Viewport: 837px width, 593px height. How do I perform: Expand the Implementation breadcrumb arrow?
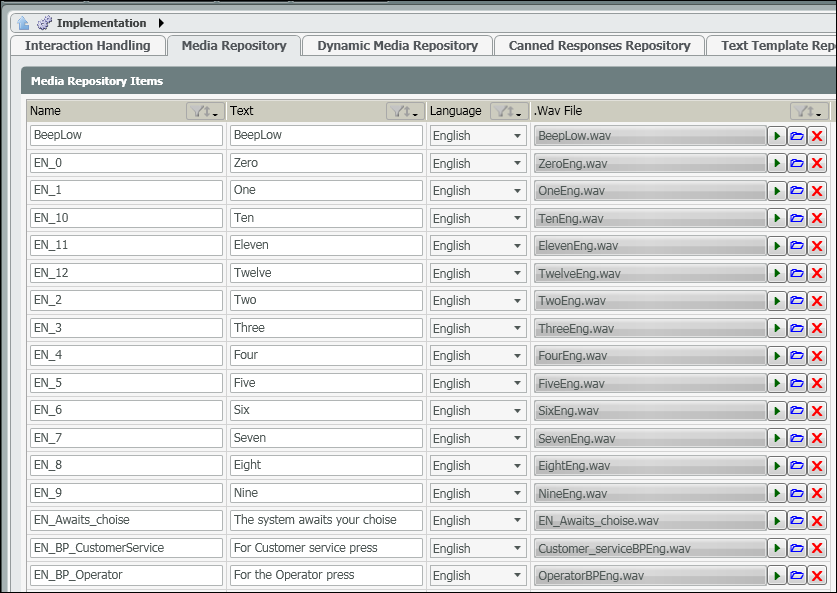tap(161, 23)
